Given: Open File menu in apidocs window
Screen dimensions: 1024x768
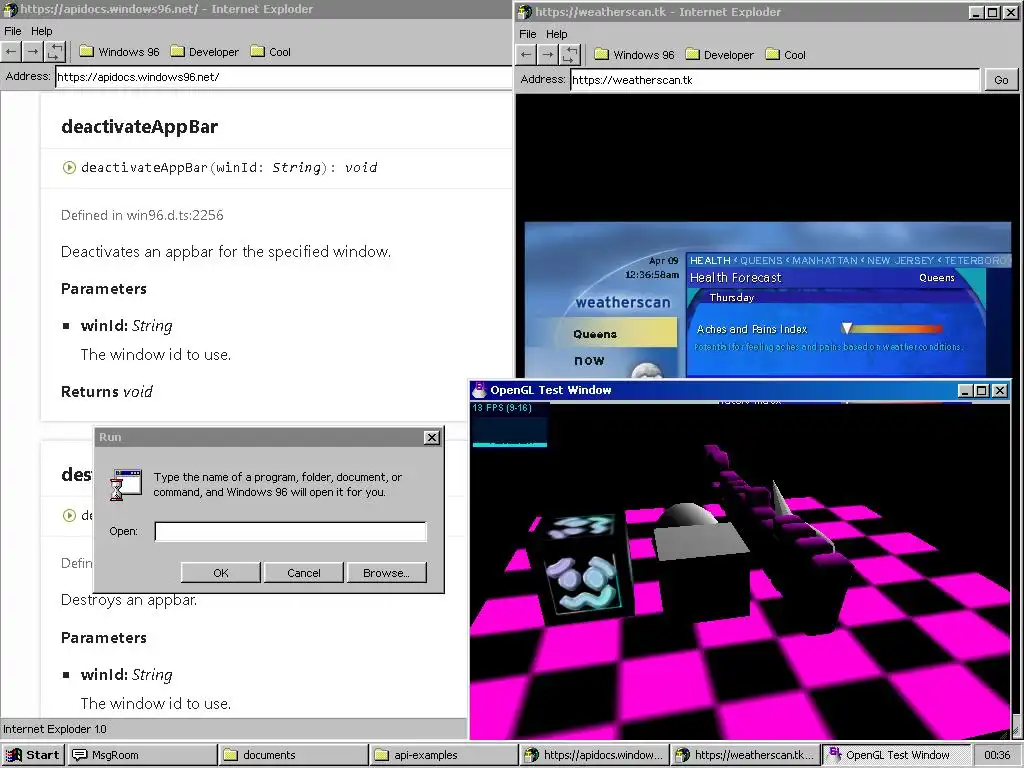Looking at the screenshot, I should click(12, 31).
